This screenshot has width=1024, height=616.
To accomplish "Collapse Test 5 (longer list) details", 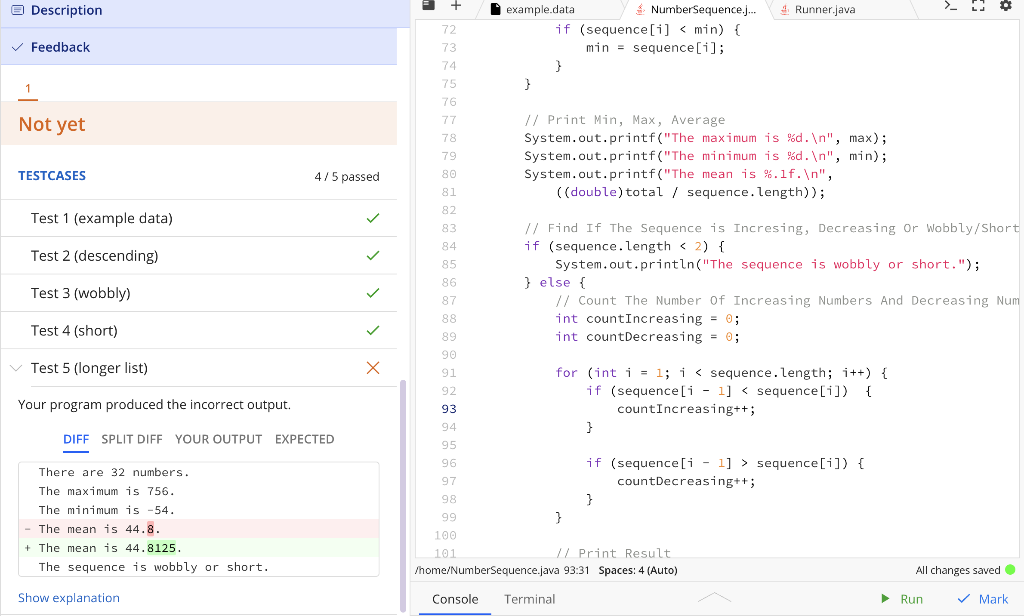I will [x=16, y=368].
